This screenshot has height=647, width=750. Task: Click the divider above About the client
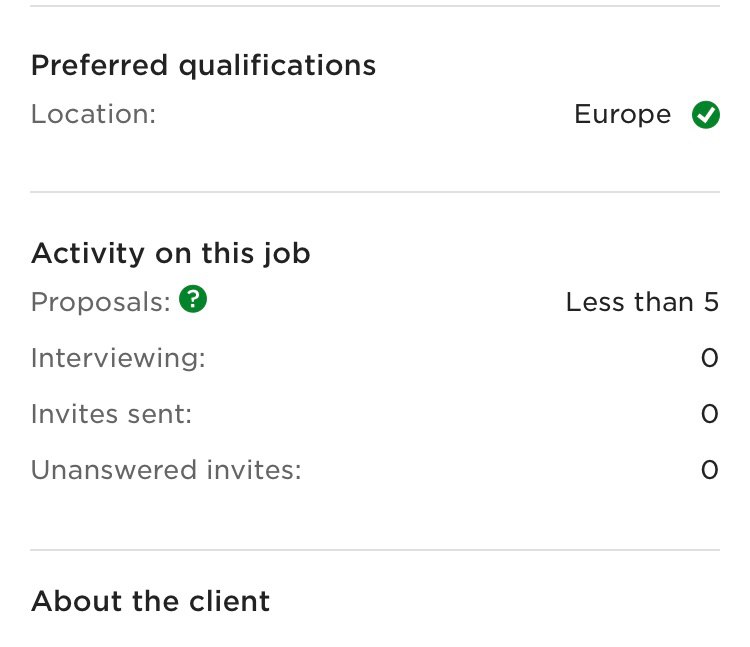coord(375,550)
